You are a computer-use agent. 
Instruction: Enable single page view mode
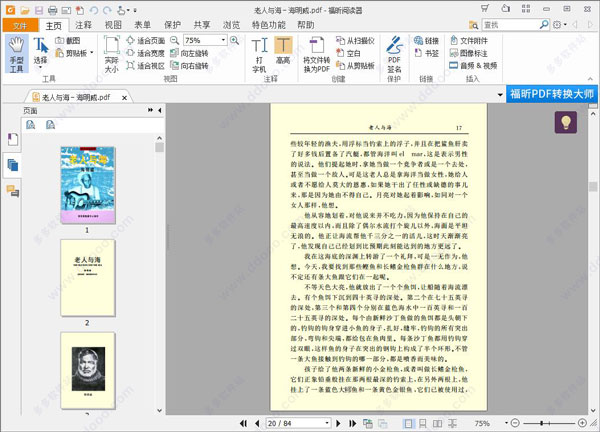[408, 423]
